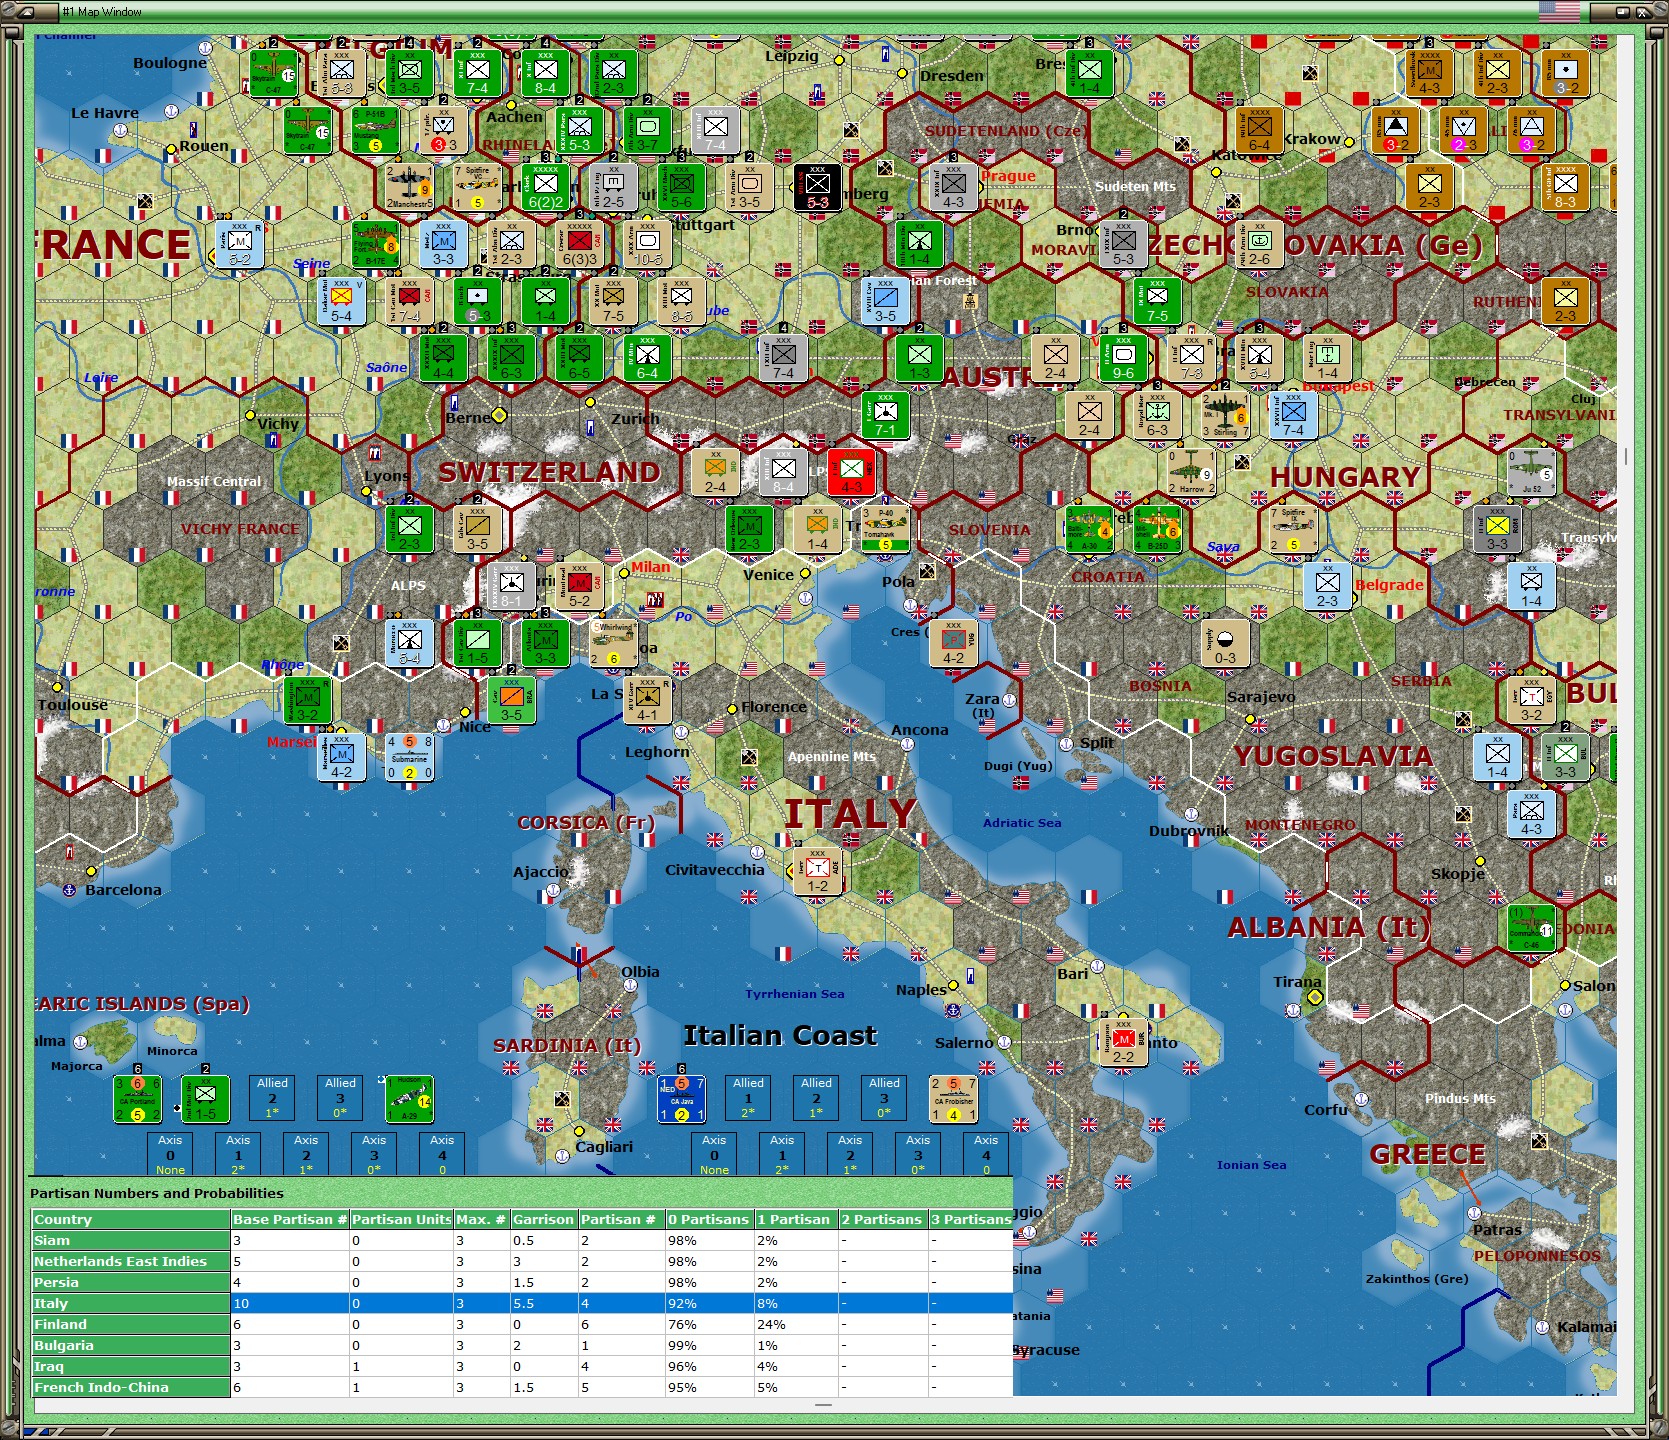Click Finland's 24% one-partisan cell
This screenshot has width=1669, height=1440.
pos(796,1324)
